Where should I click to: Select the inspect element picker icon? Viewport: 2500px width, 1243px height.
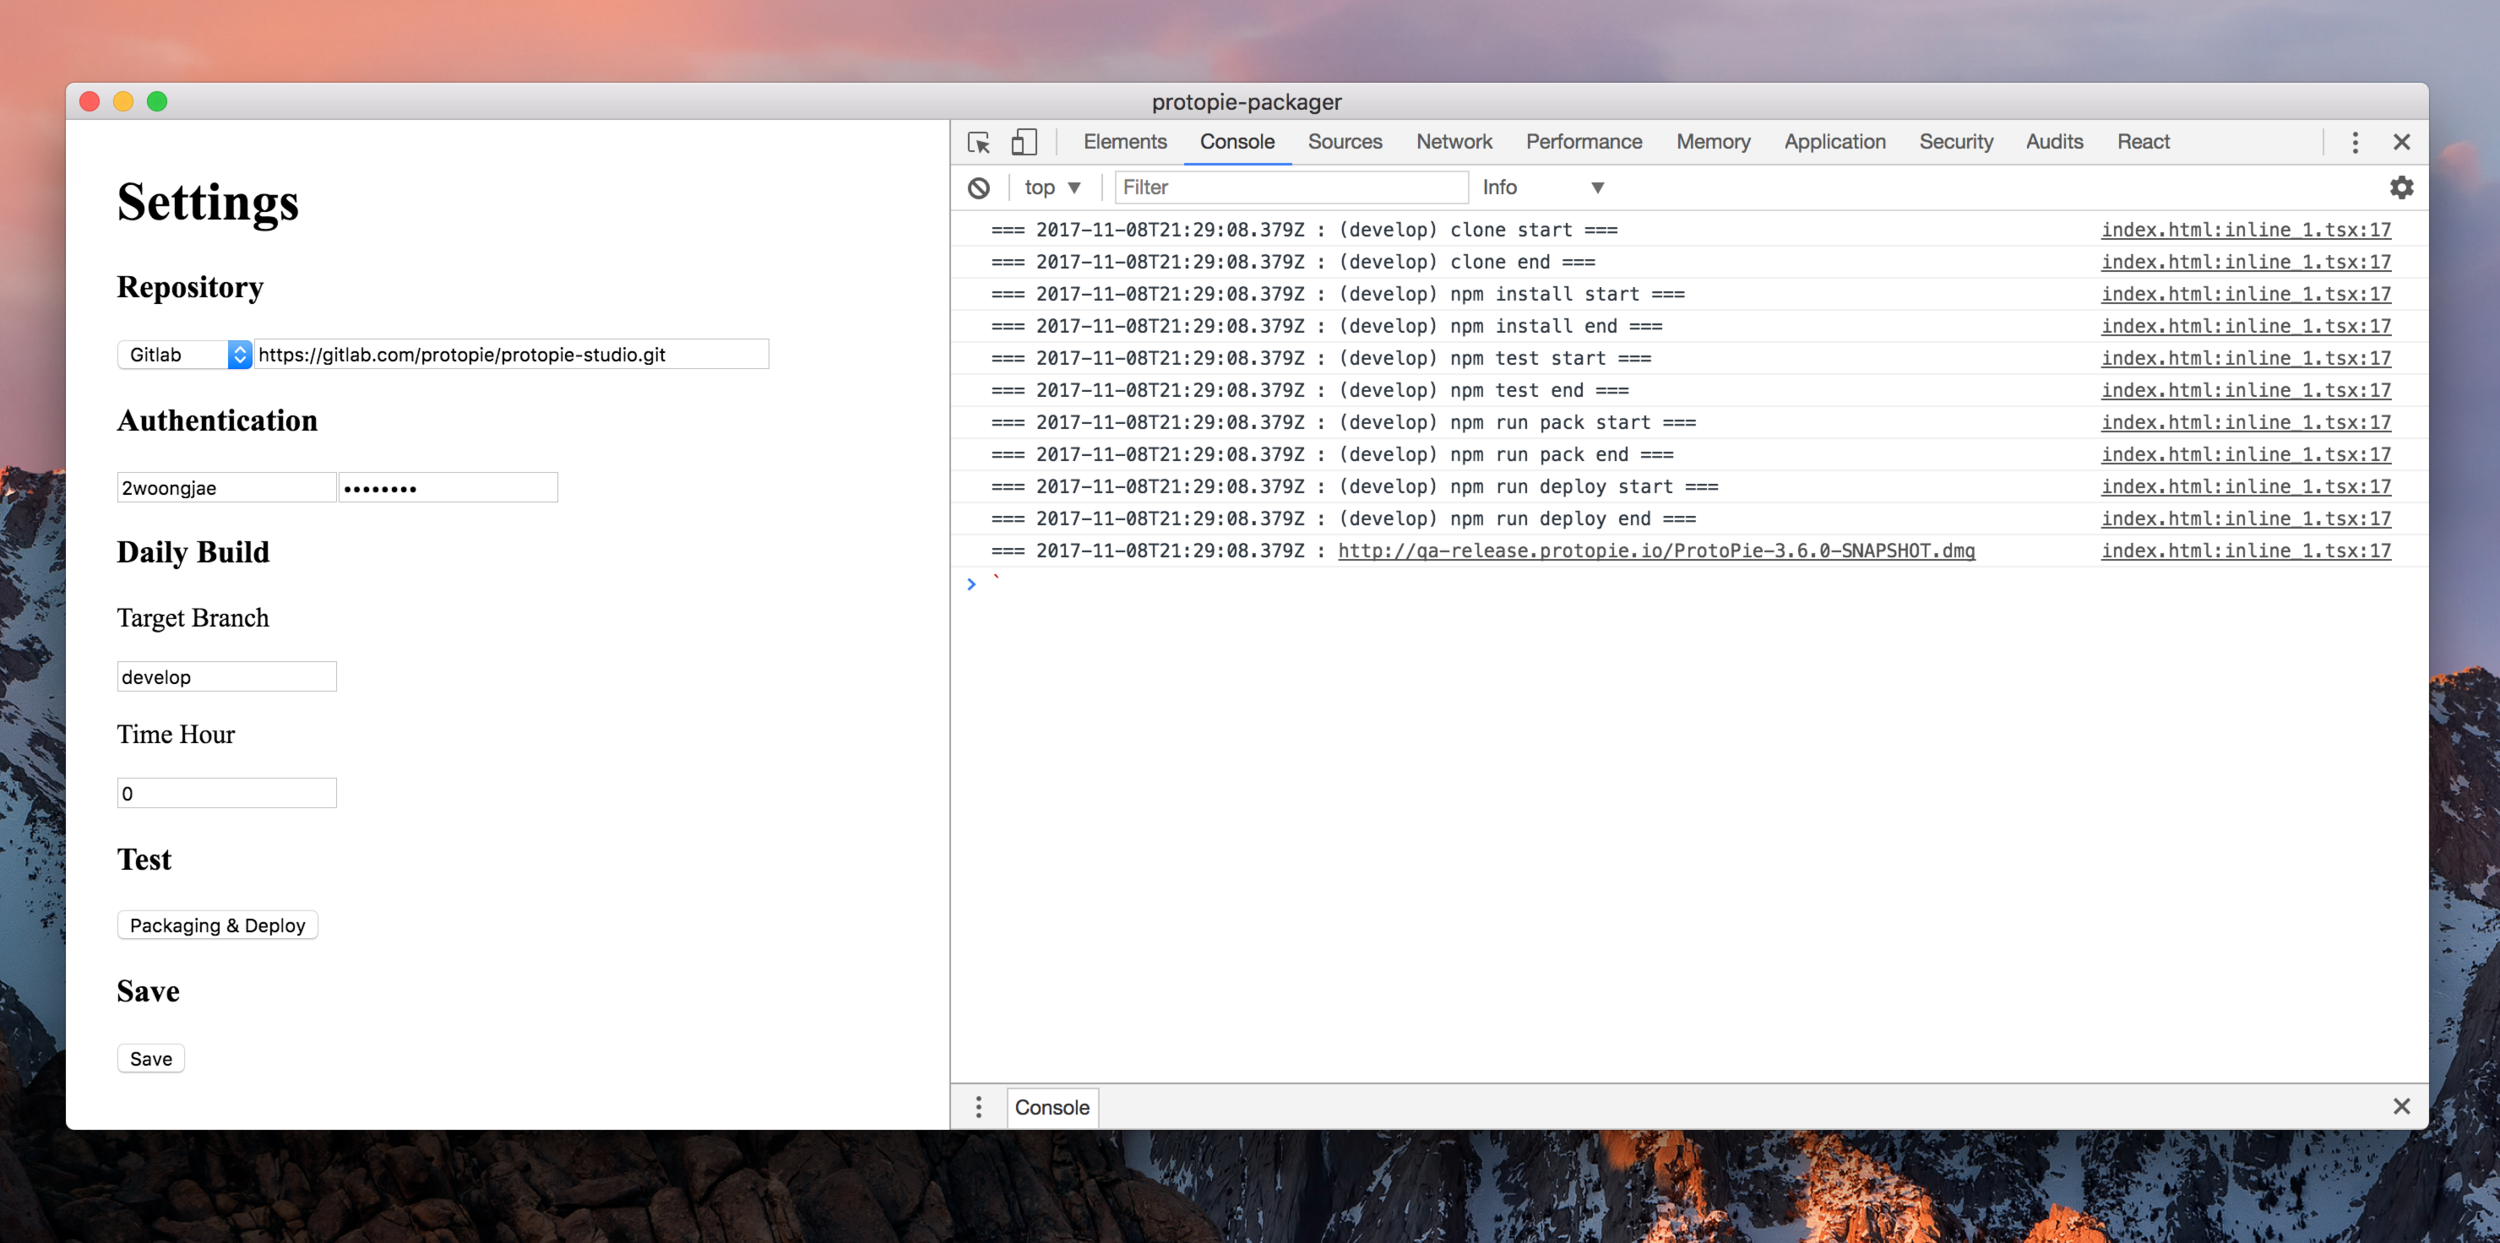(x=979, y=142)
